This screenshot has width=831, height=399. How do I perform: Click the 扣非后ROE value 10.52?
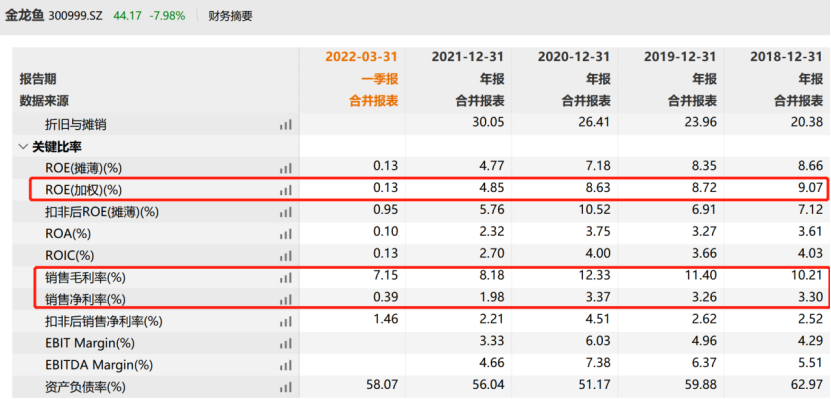[595, 210]
